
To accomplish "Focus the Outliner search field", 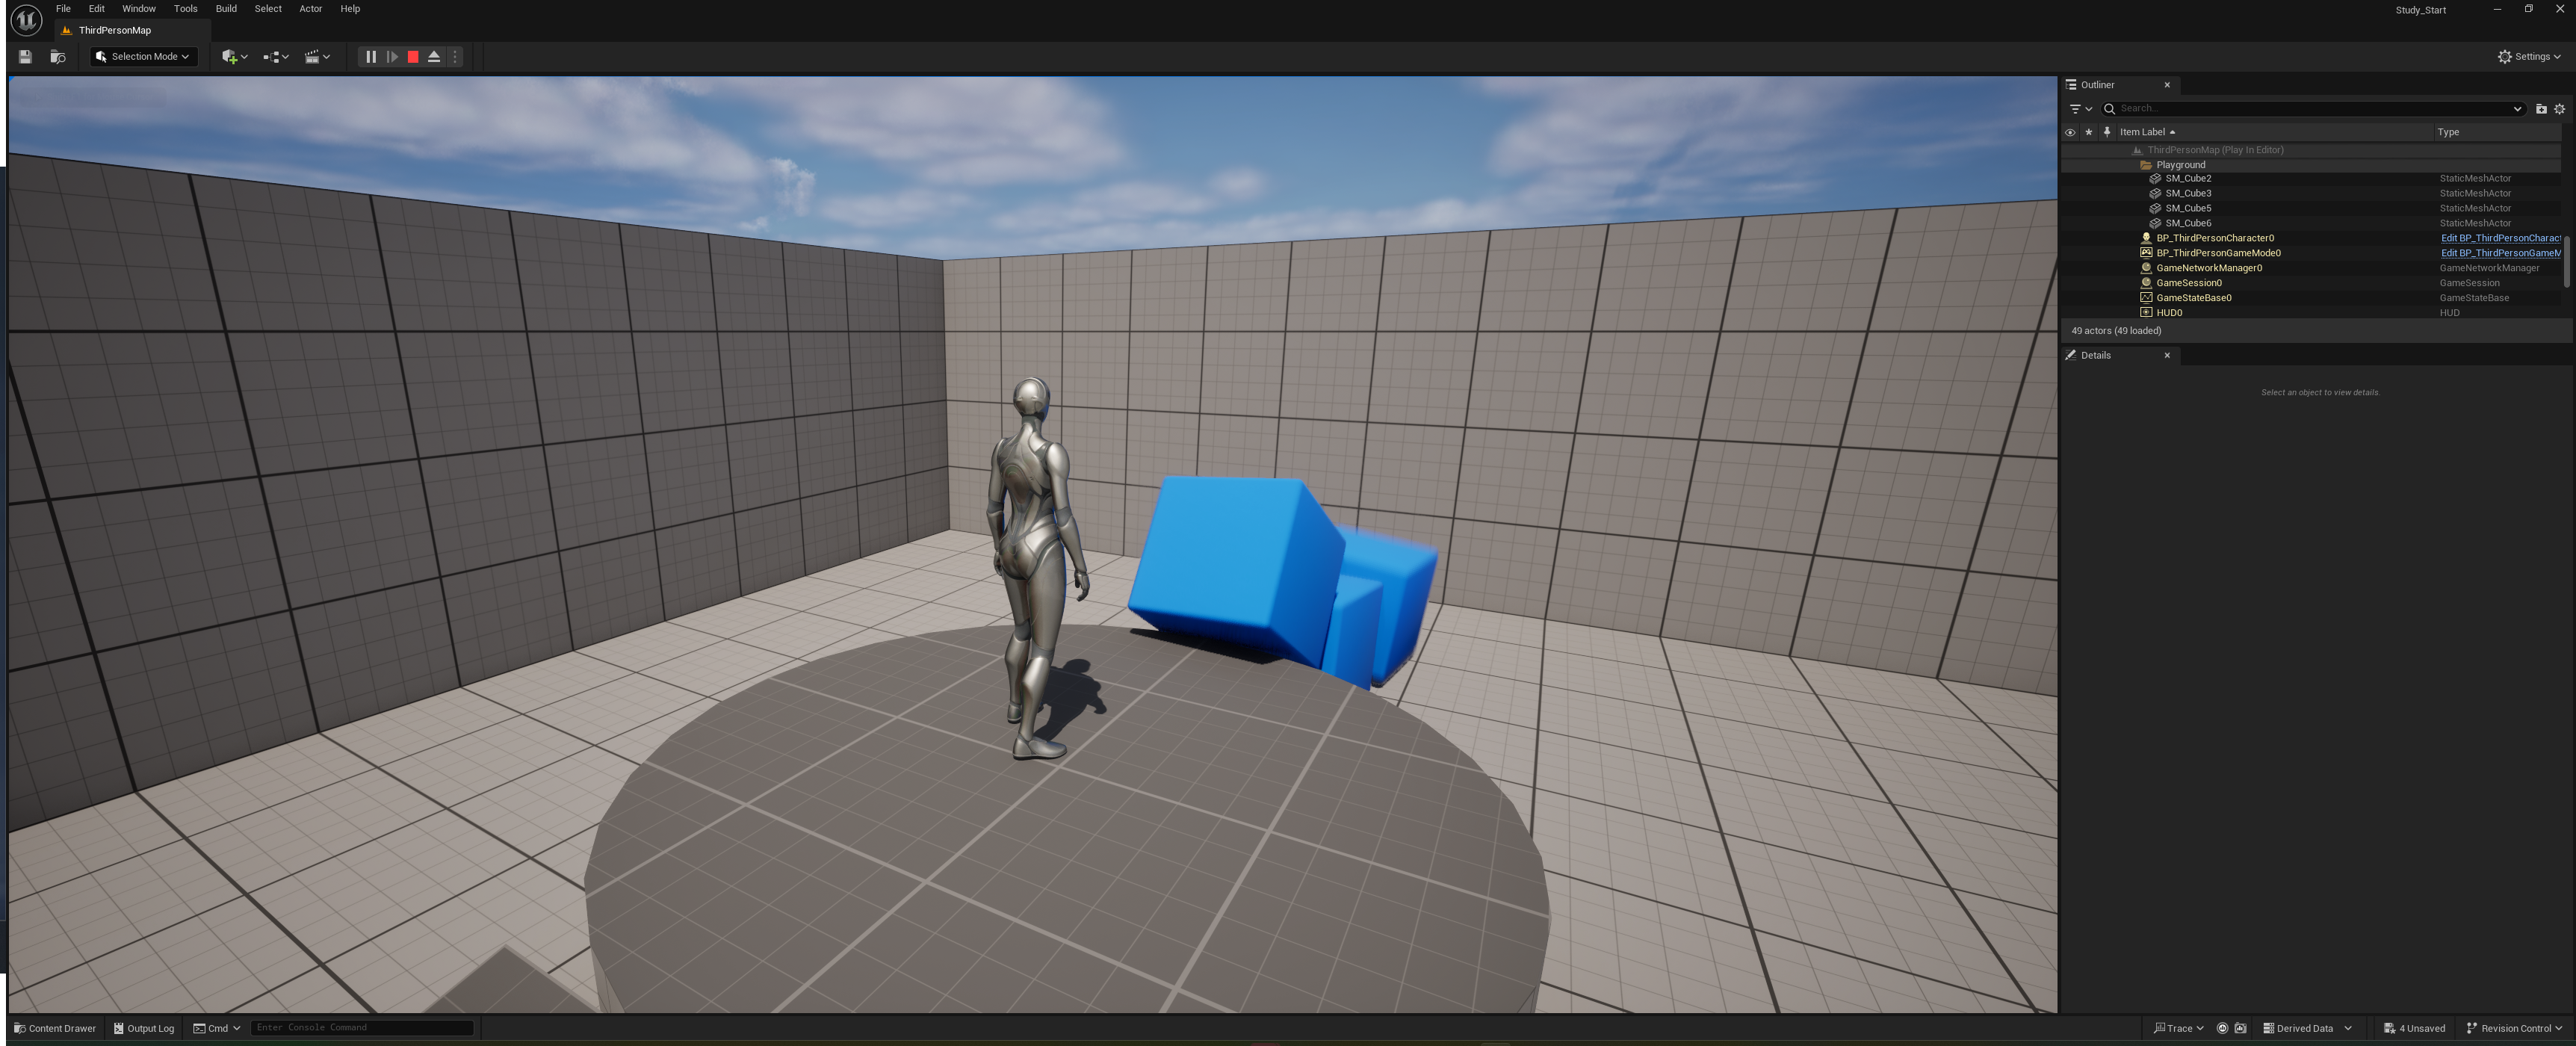I will click(2312, 109).
